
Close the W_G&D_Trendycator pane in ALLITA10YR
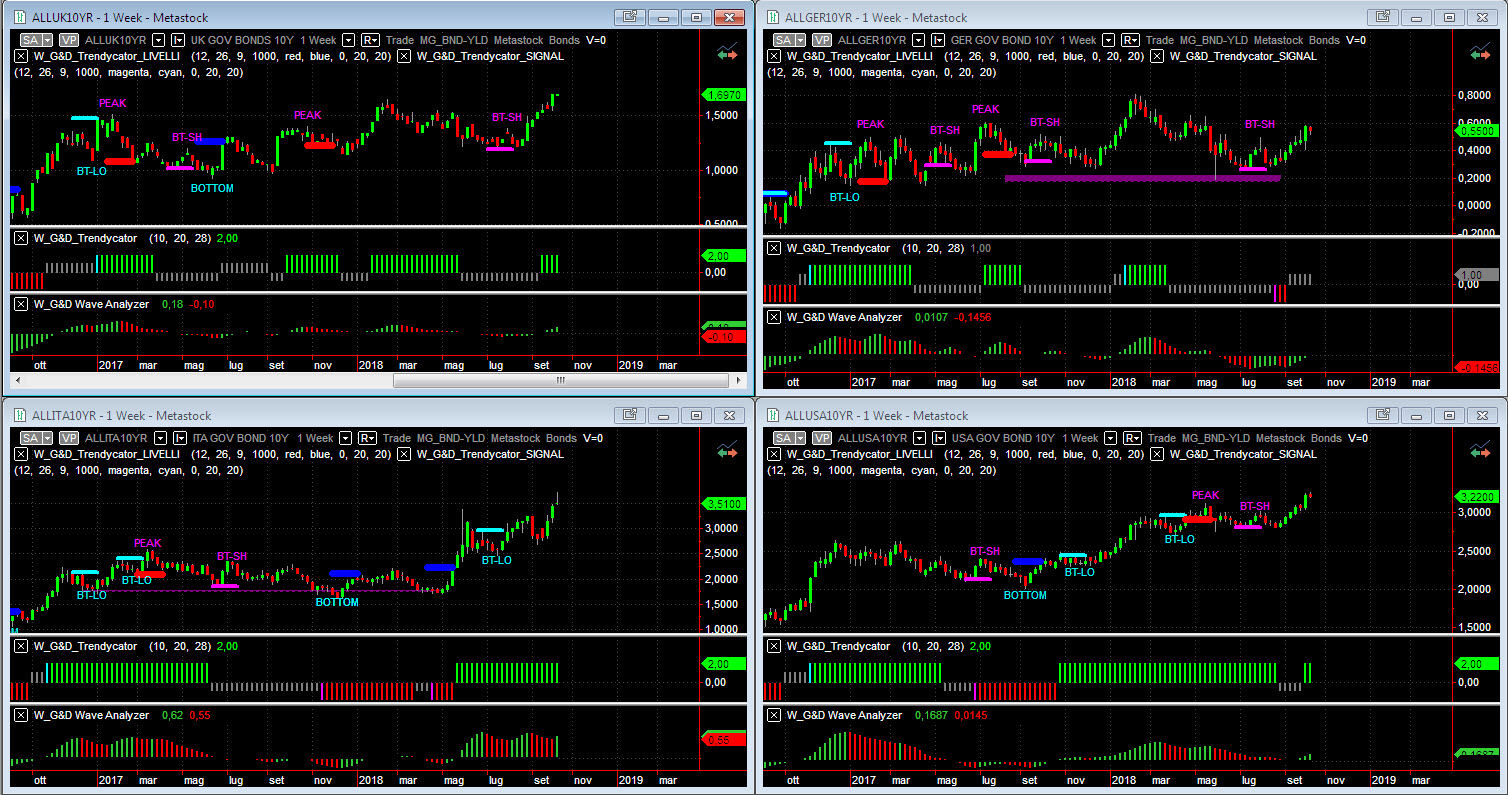tap(21, 646)
